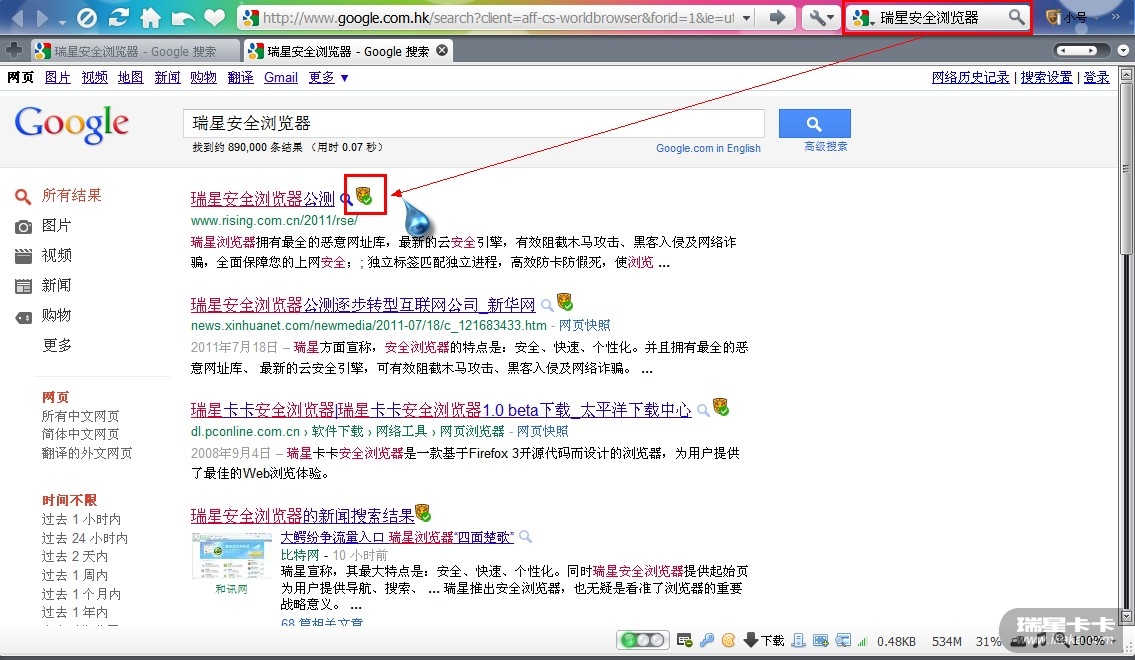Open result 瑞星安全浏览器公测

(x=263, y=199)
